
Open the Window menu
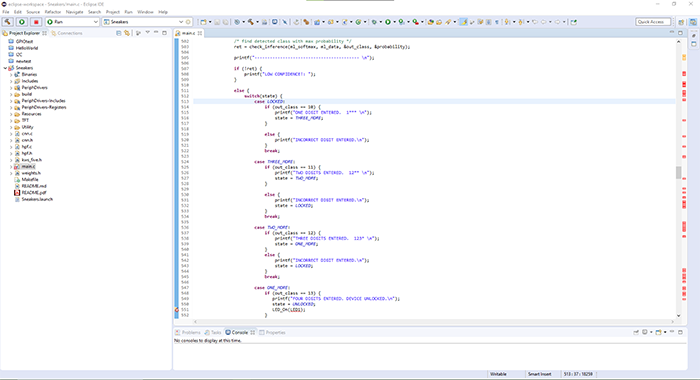pos(145,12)
